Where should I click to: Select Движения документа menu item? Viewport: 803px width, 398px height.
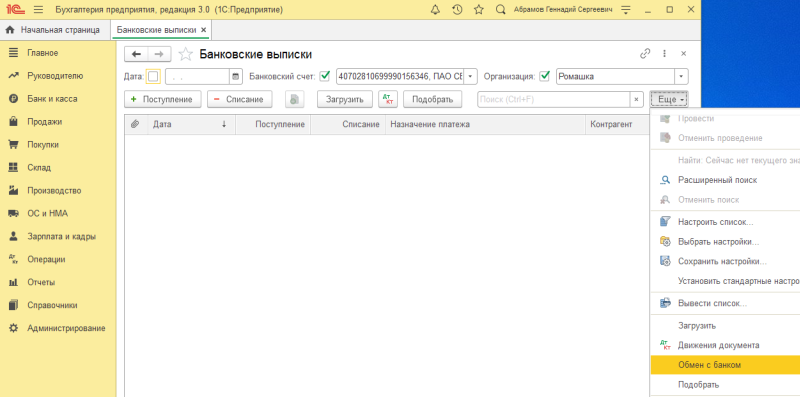pos(725,345)
